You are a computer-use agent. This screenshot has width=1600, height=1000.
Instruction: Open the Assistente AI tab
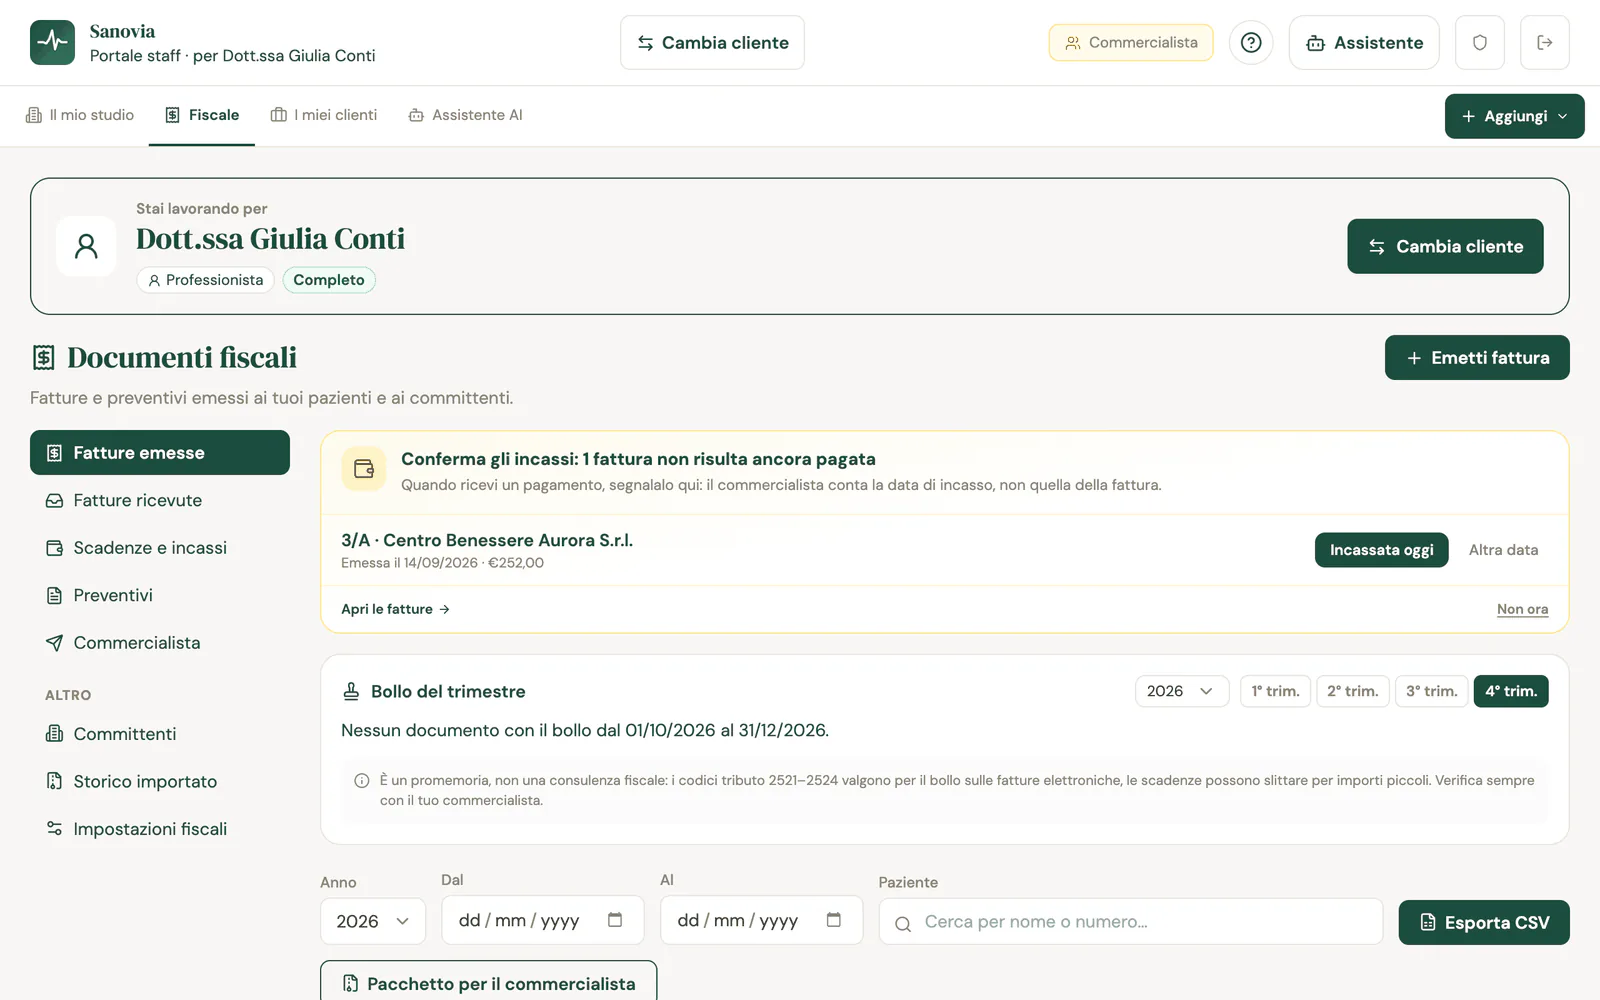[x=465, y=115]
